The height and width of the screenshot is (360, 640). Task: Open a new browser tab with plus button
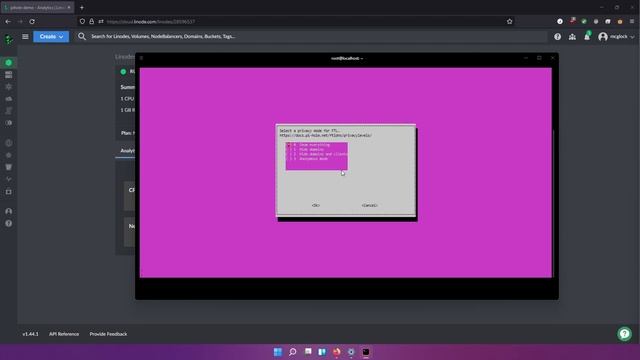82,7
